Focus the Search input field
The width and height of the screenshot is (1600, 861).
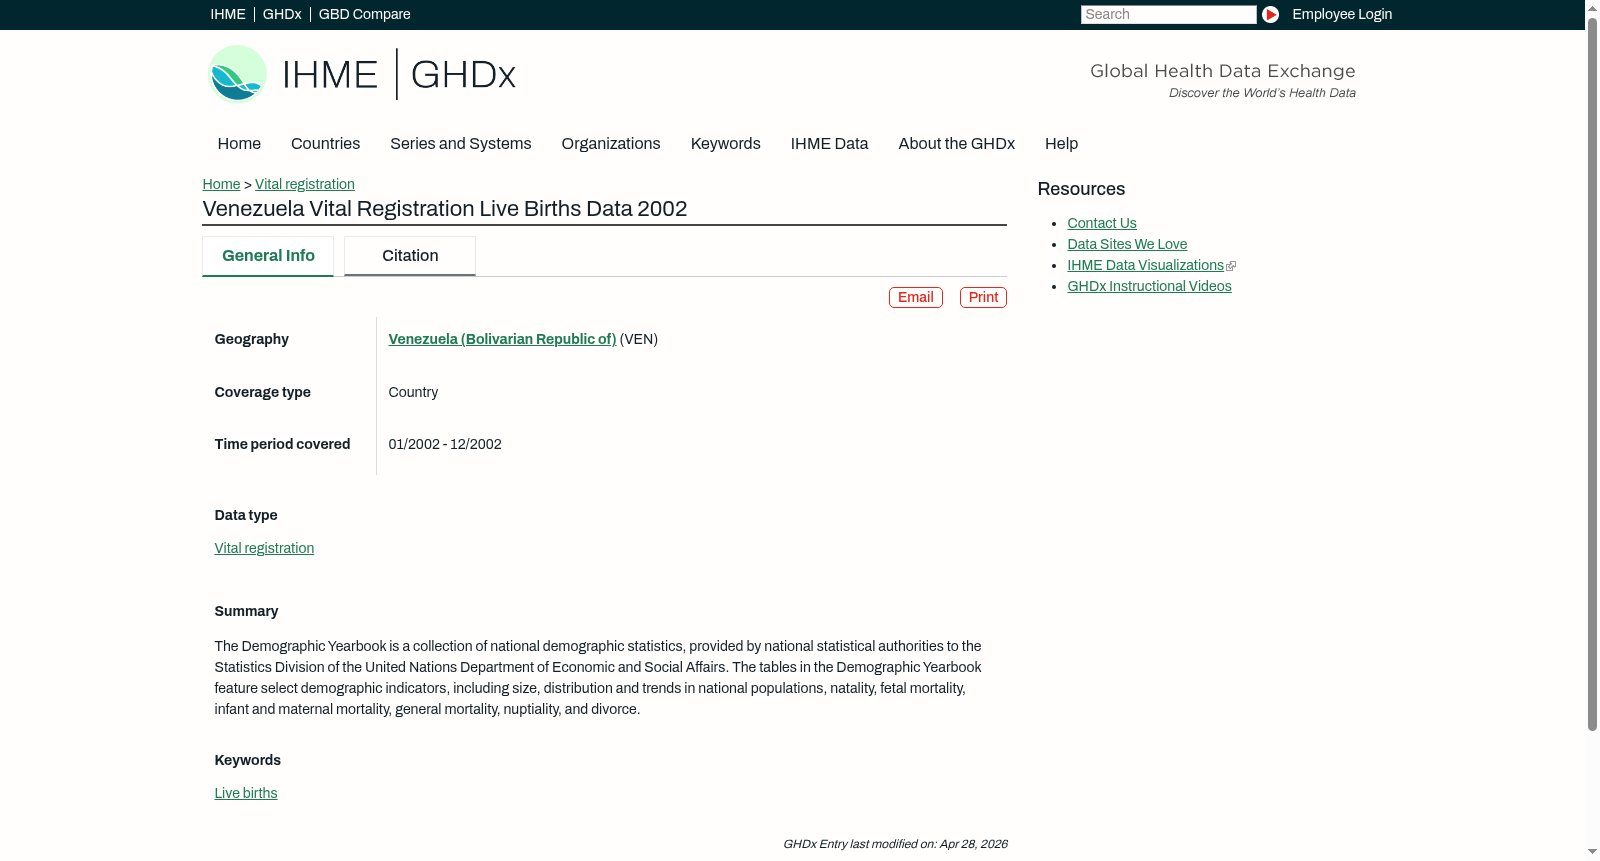click(x=1168, y=14)
